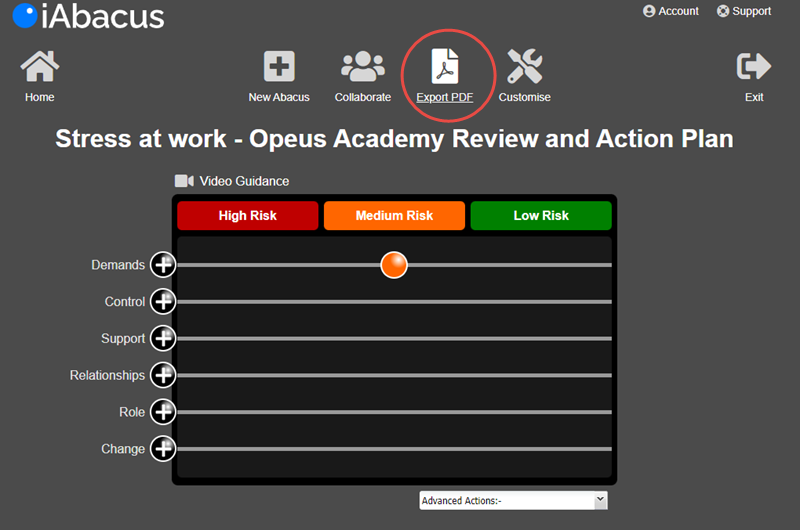The height and width of the screenshot is (530, 800).
Task: Expand the Change plus button
Action: (x=163, y=448)
